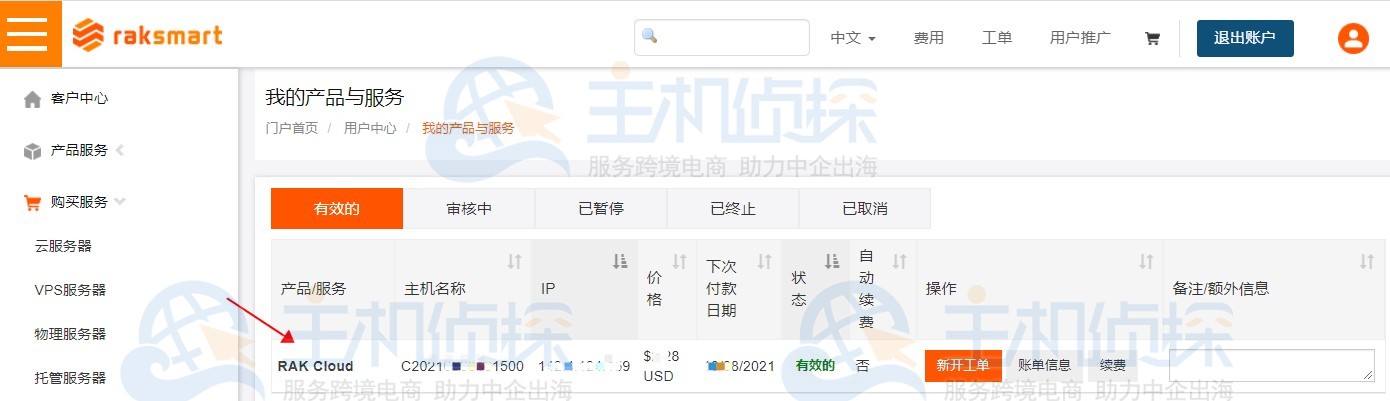
Task: Click 续费 for RAK Cloud
Action: 1112,366
